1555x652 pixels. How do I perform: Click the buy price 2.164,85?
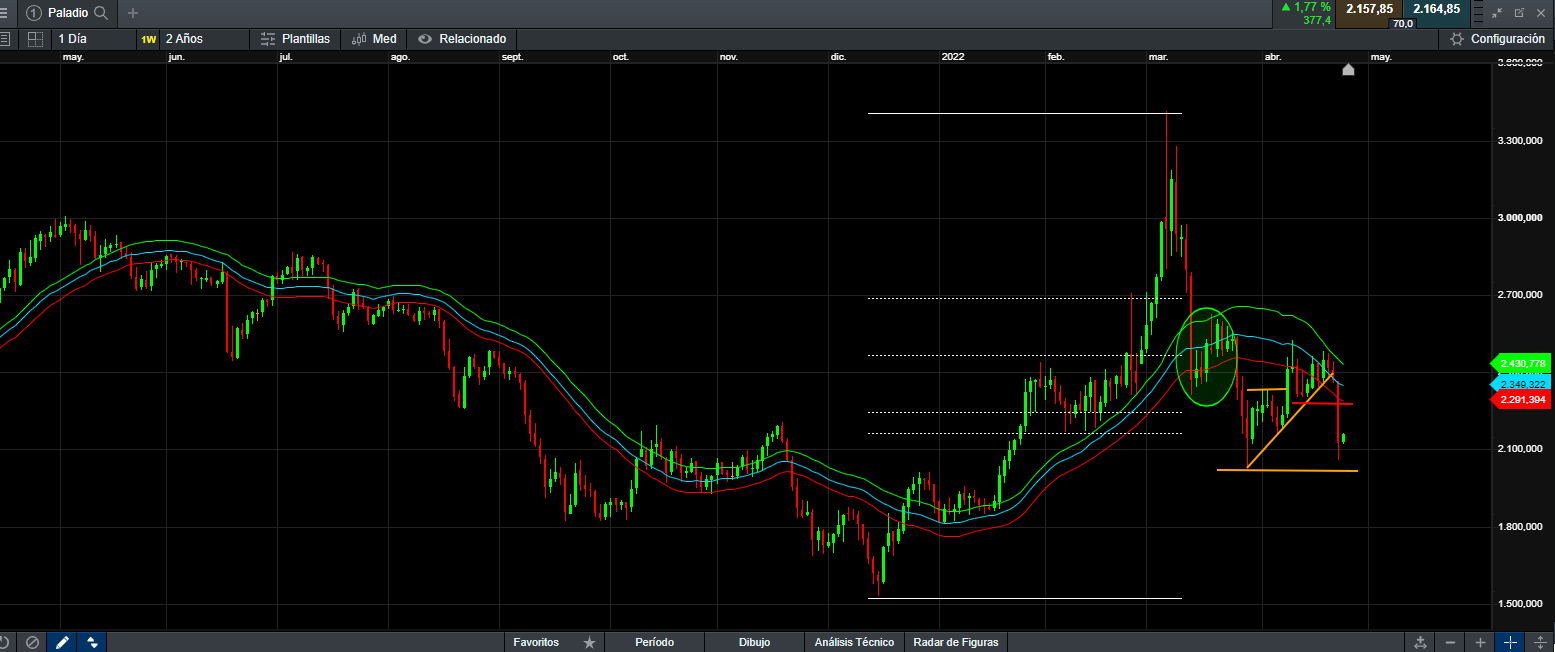(x=1436, y=9)
